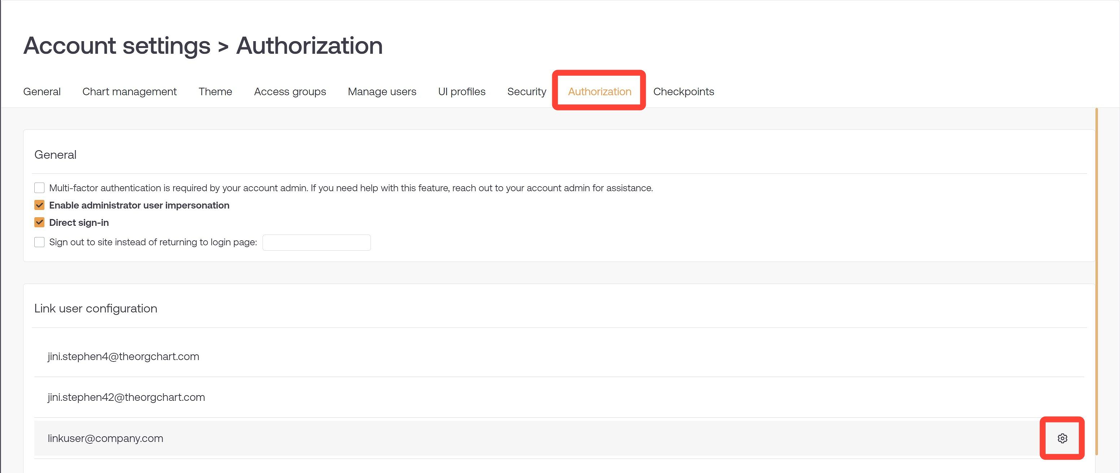Enable the multi-factor authentication checkbox

point(39,188)
